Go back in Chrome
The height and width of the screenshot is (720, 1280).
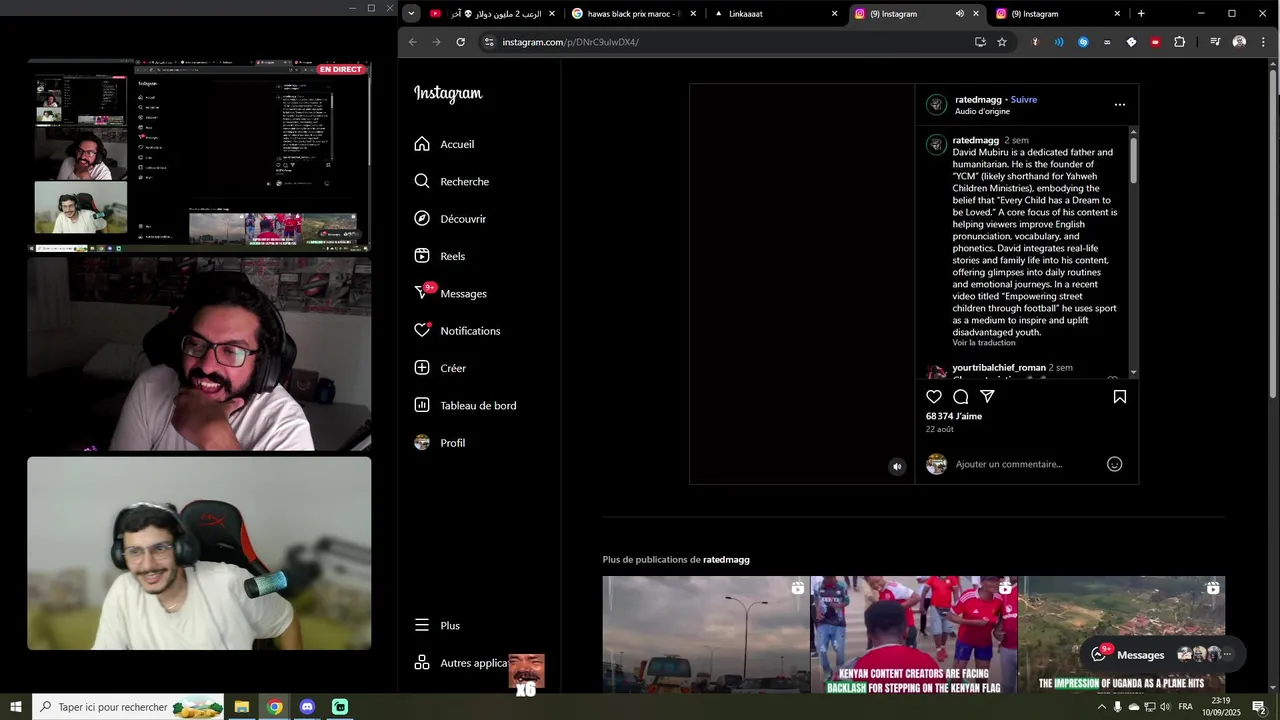click(x=413, y=42)
